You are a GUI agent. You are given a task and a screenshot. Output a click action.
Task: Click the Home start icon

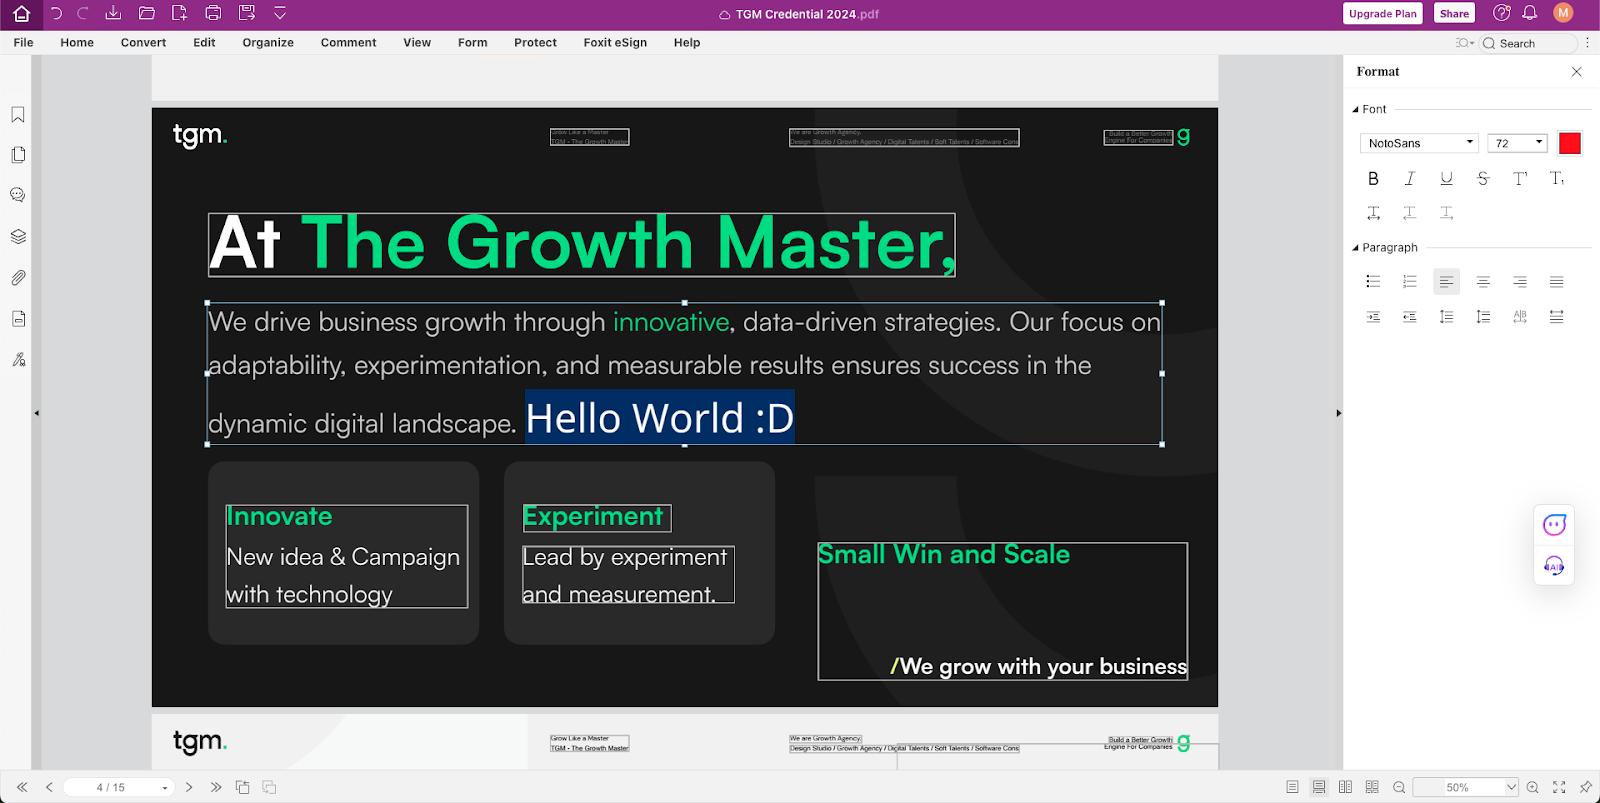coord(21,14)
